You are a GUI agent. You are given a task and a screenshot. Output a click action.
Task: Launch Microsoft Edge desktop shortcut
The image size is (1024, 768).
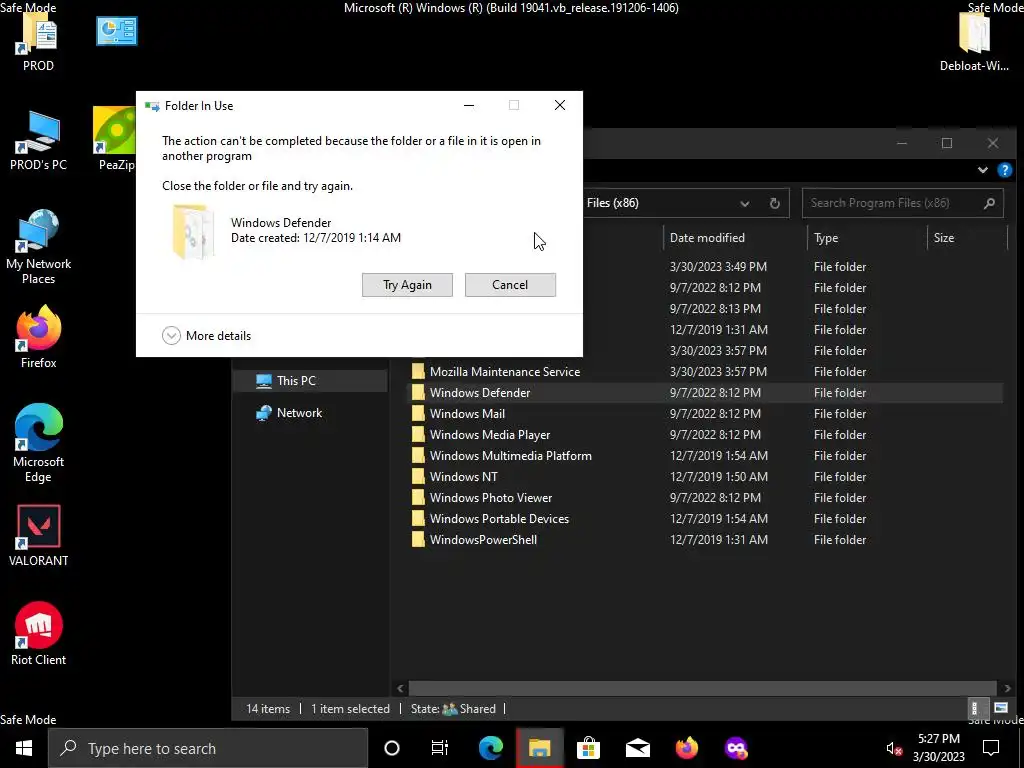(x=39, y=443)
